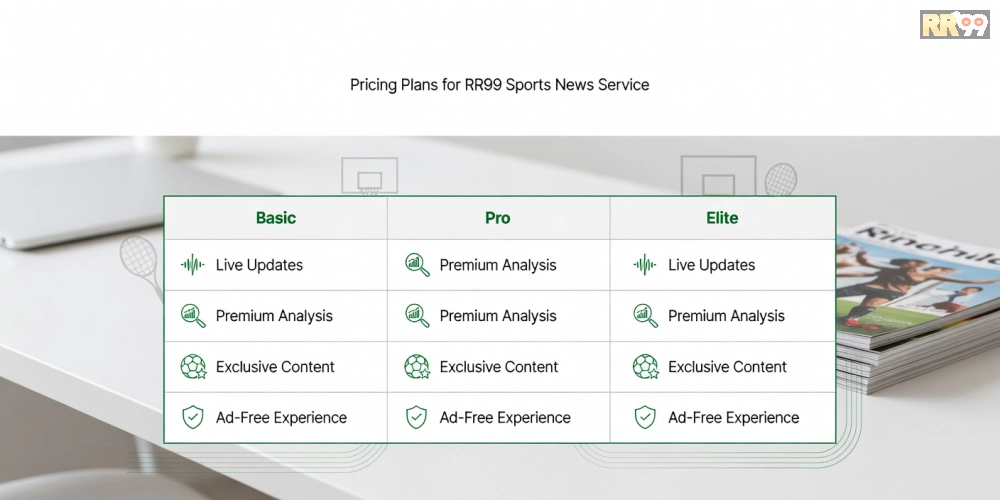Click first-row Premium Analysis text under Pro
Viewport: 1000px width, 500px height.
[x=498, y=265]
